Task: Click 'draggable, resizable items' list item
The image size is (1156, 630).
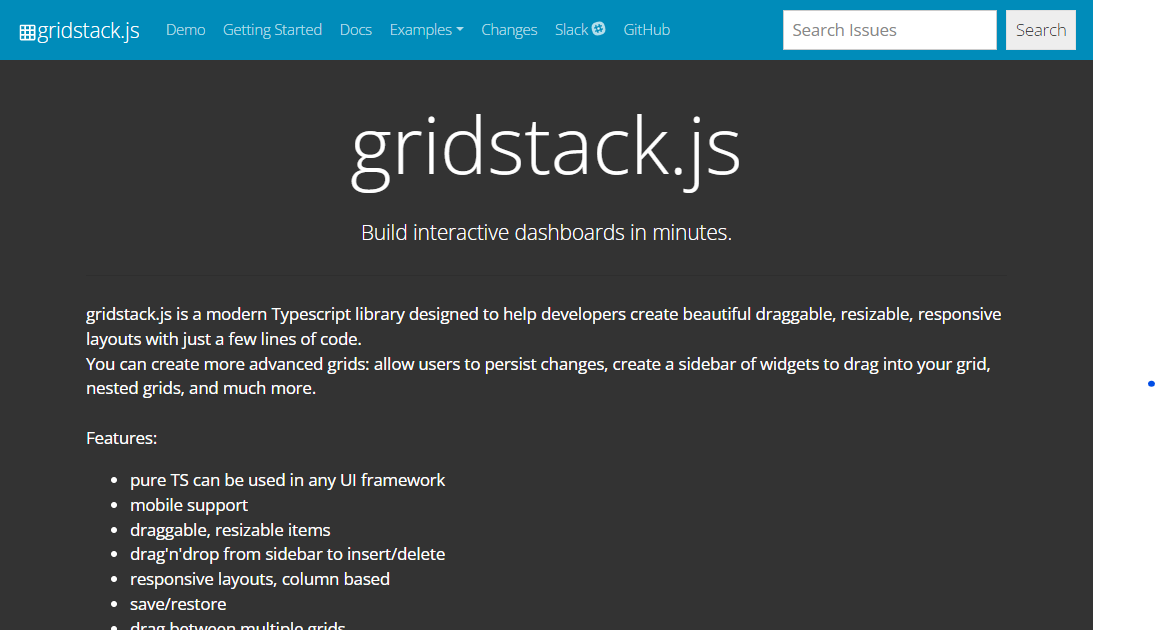Action: coord(230,530)
